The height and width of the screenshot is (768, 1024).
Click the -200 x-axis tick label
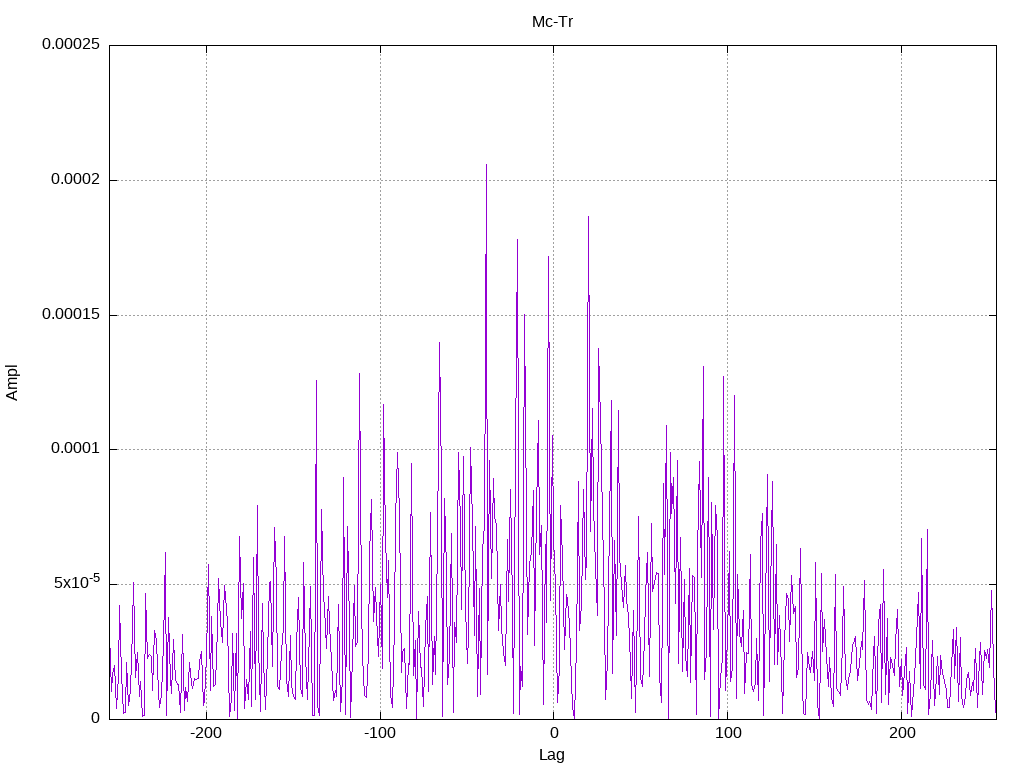pyautogui.click(x=206, y=733)
